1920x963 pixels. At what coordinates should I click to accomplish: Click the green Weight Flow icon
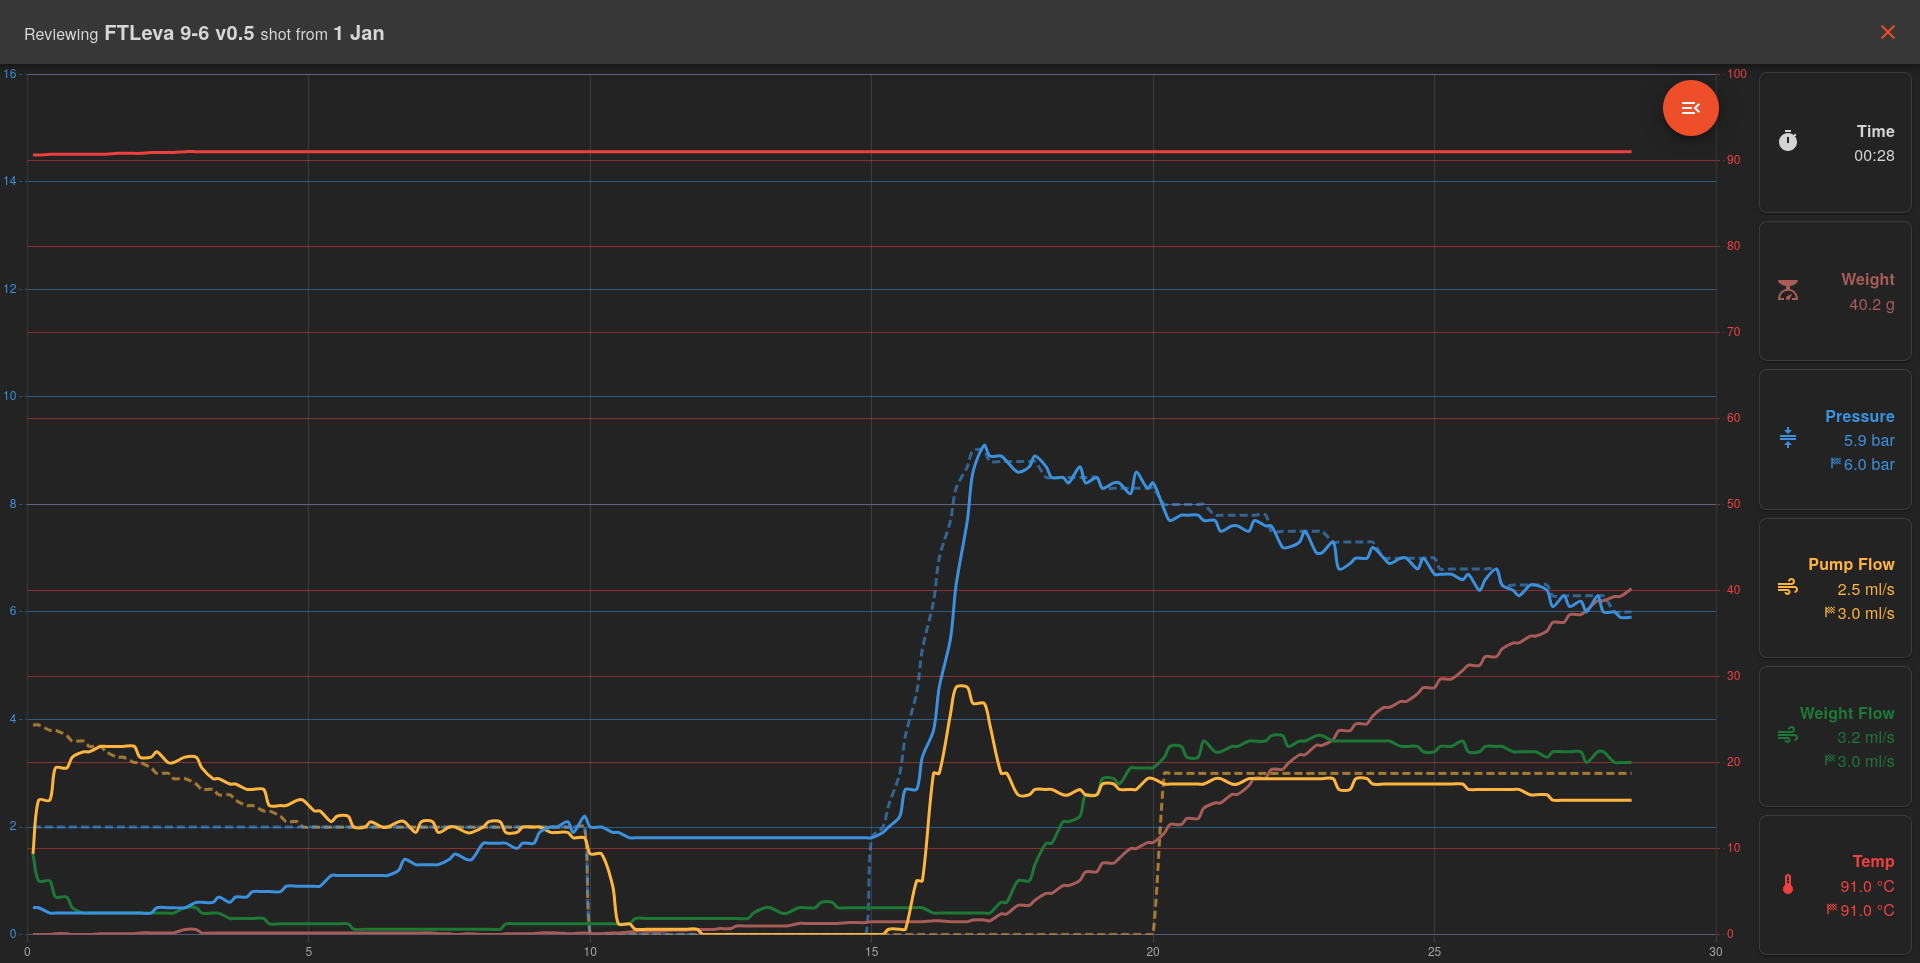(1788, 736)
